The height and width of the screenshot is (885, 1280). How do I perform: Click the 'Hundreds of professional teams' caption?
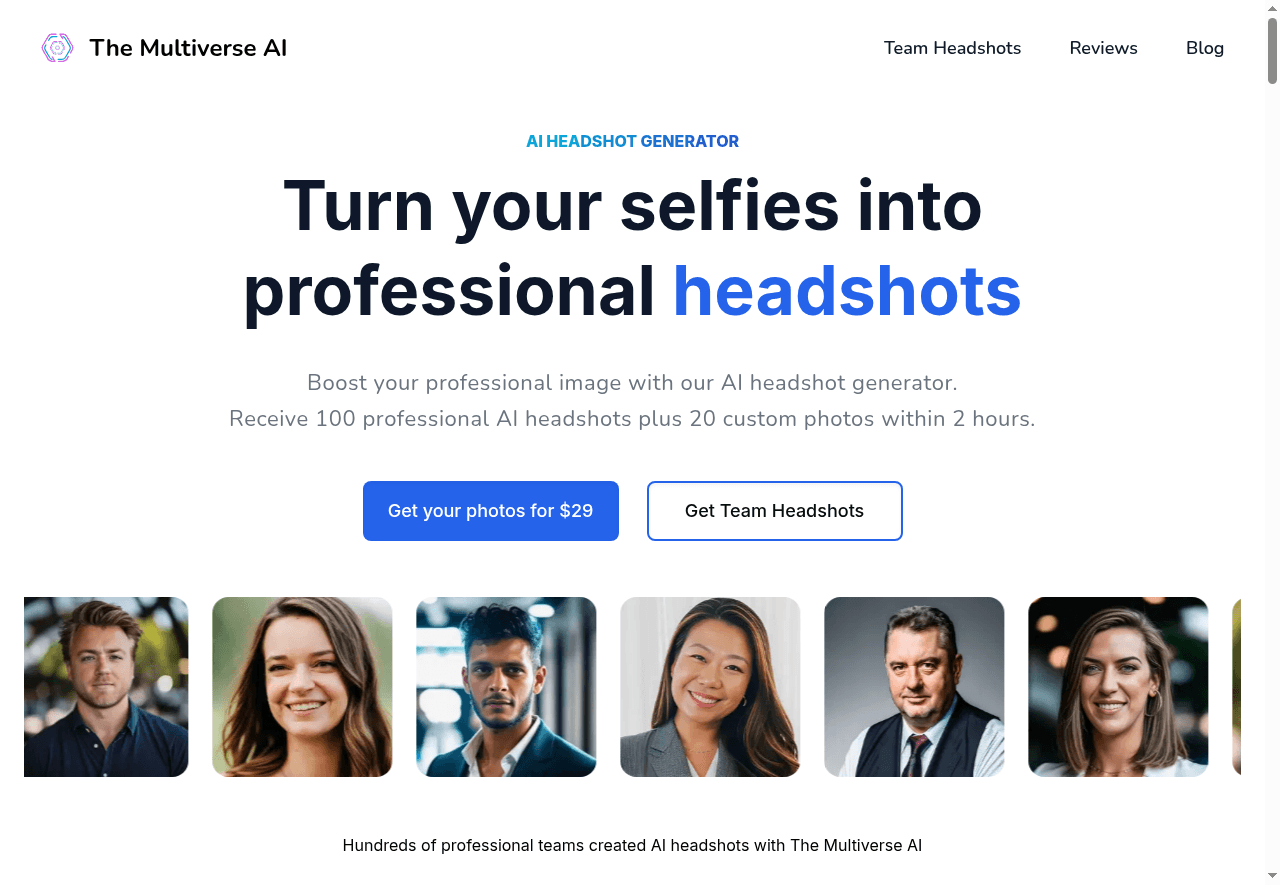(632, 846)
